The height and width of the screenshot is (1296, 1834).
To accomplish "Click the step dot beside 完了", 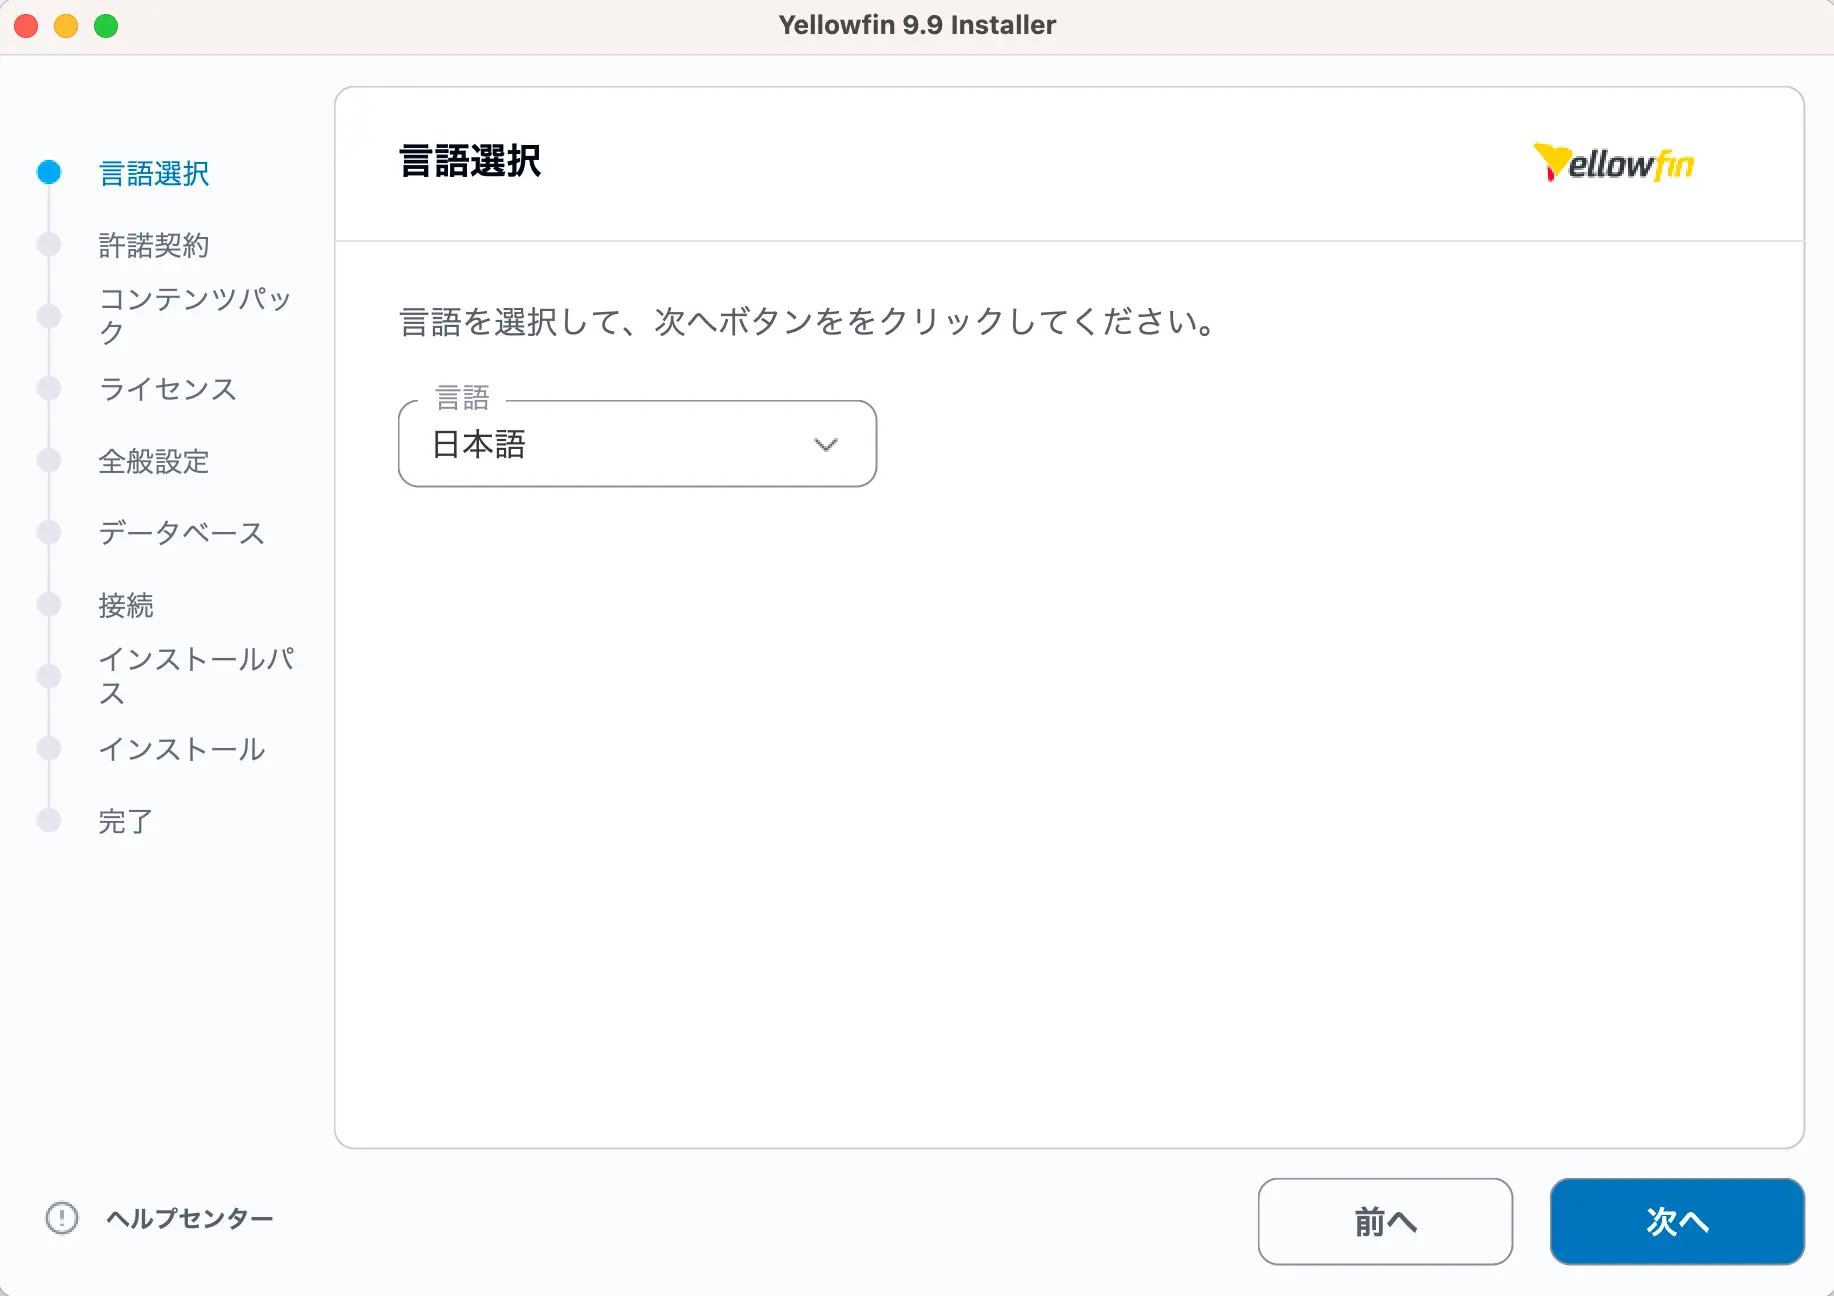I will [x=49, y=821].
